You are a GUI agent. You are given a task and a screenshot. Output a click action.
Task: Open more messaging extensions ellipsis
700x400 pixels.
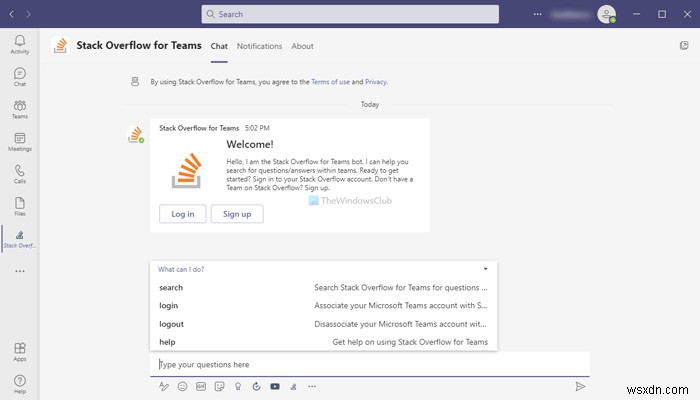pos(312,386)
